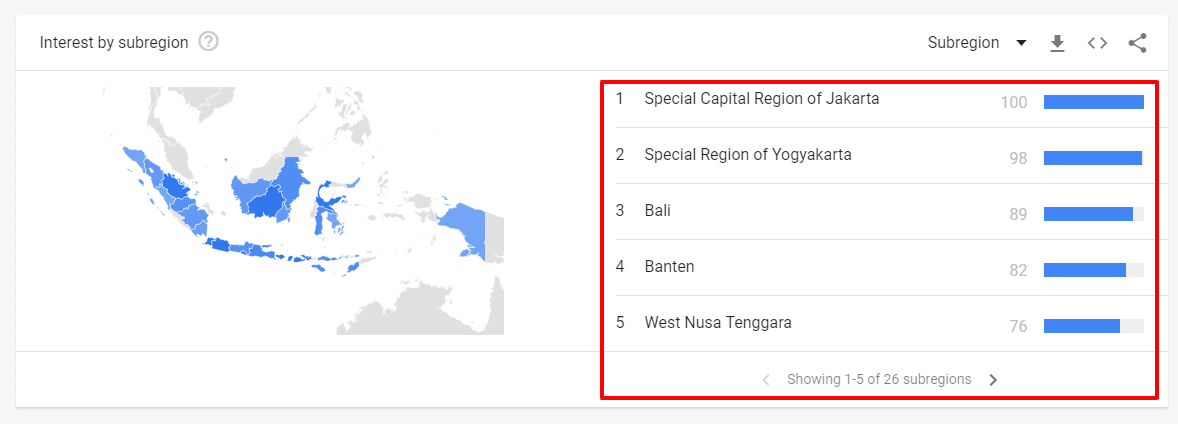Open the embed code icon
Screen dimensions: 1178x424
[1097, 43]
